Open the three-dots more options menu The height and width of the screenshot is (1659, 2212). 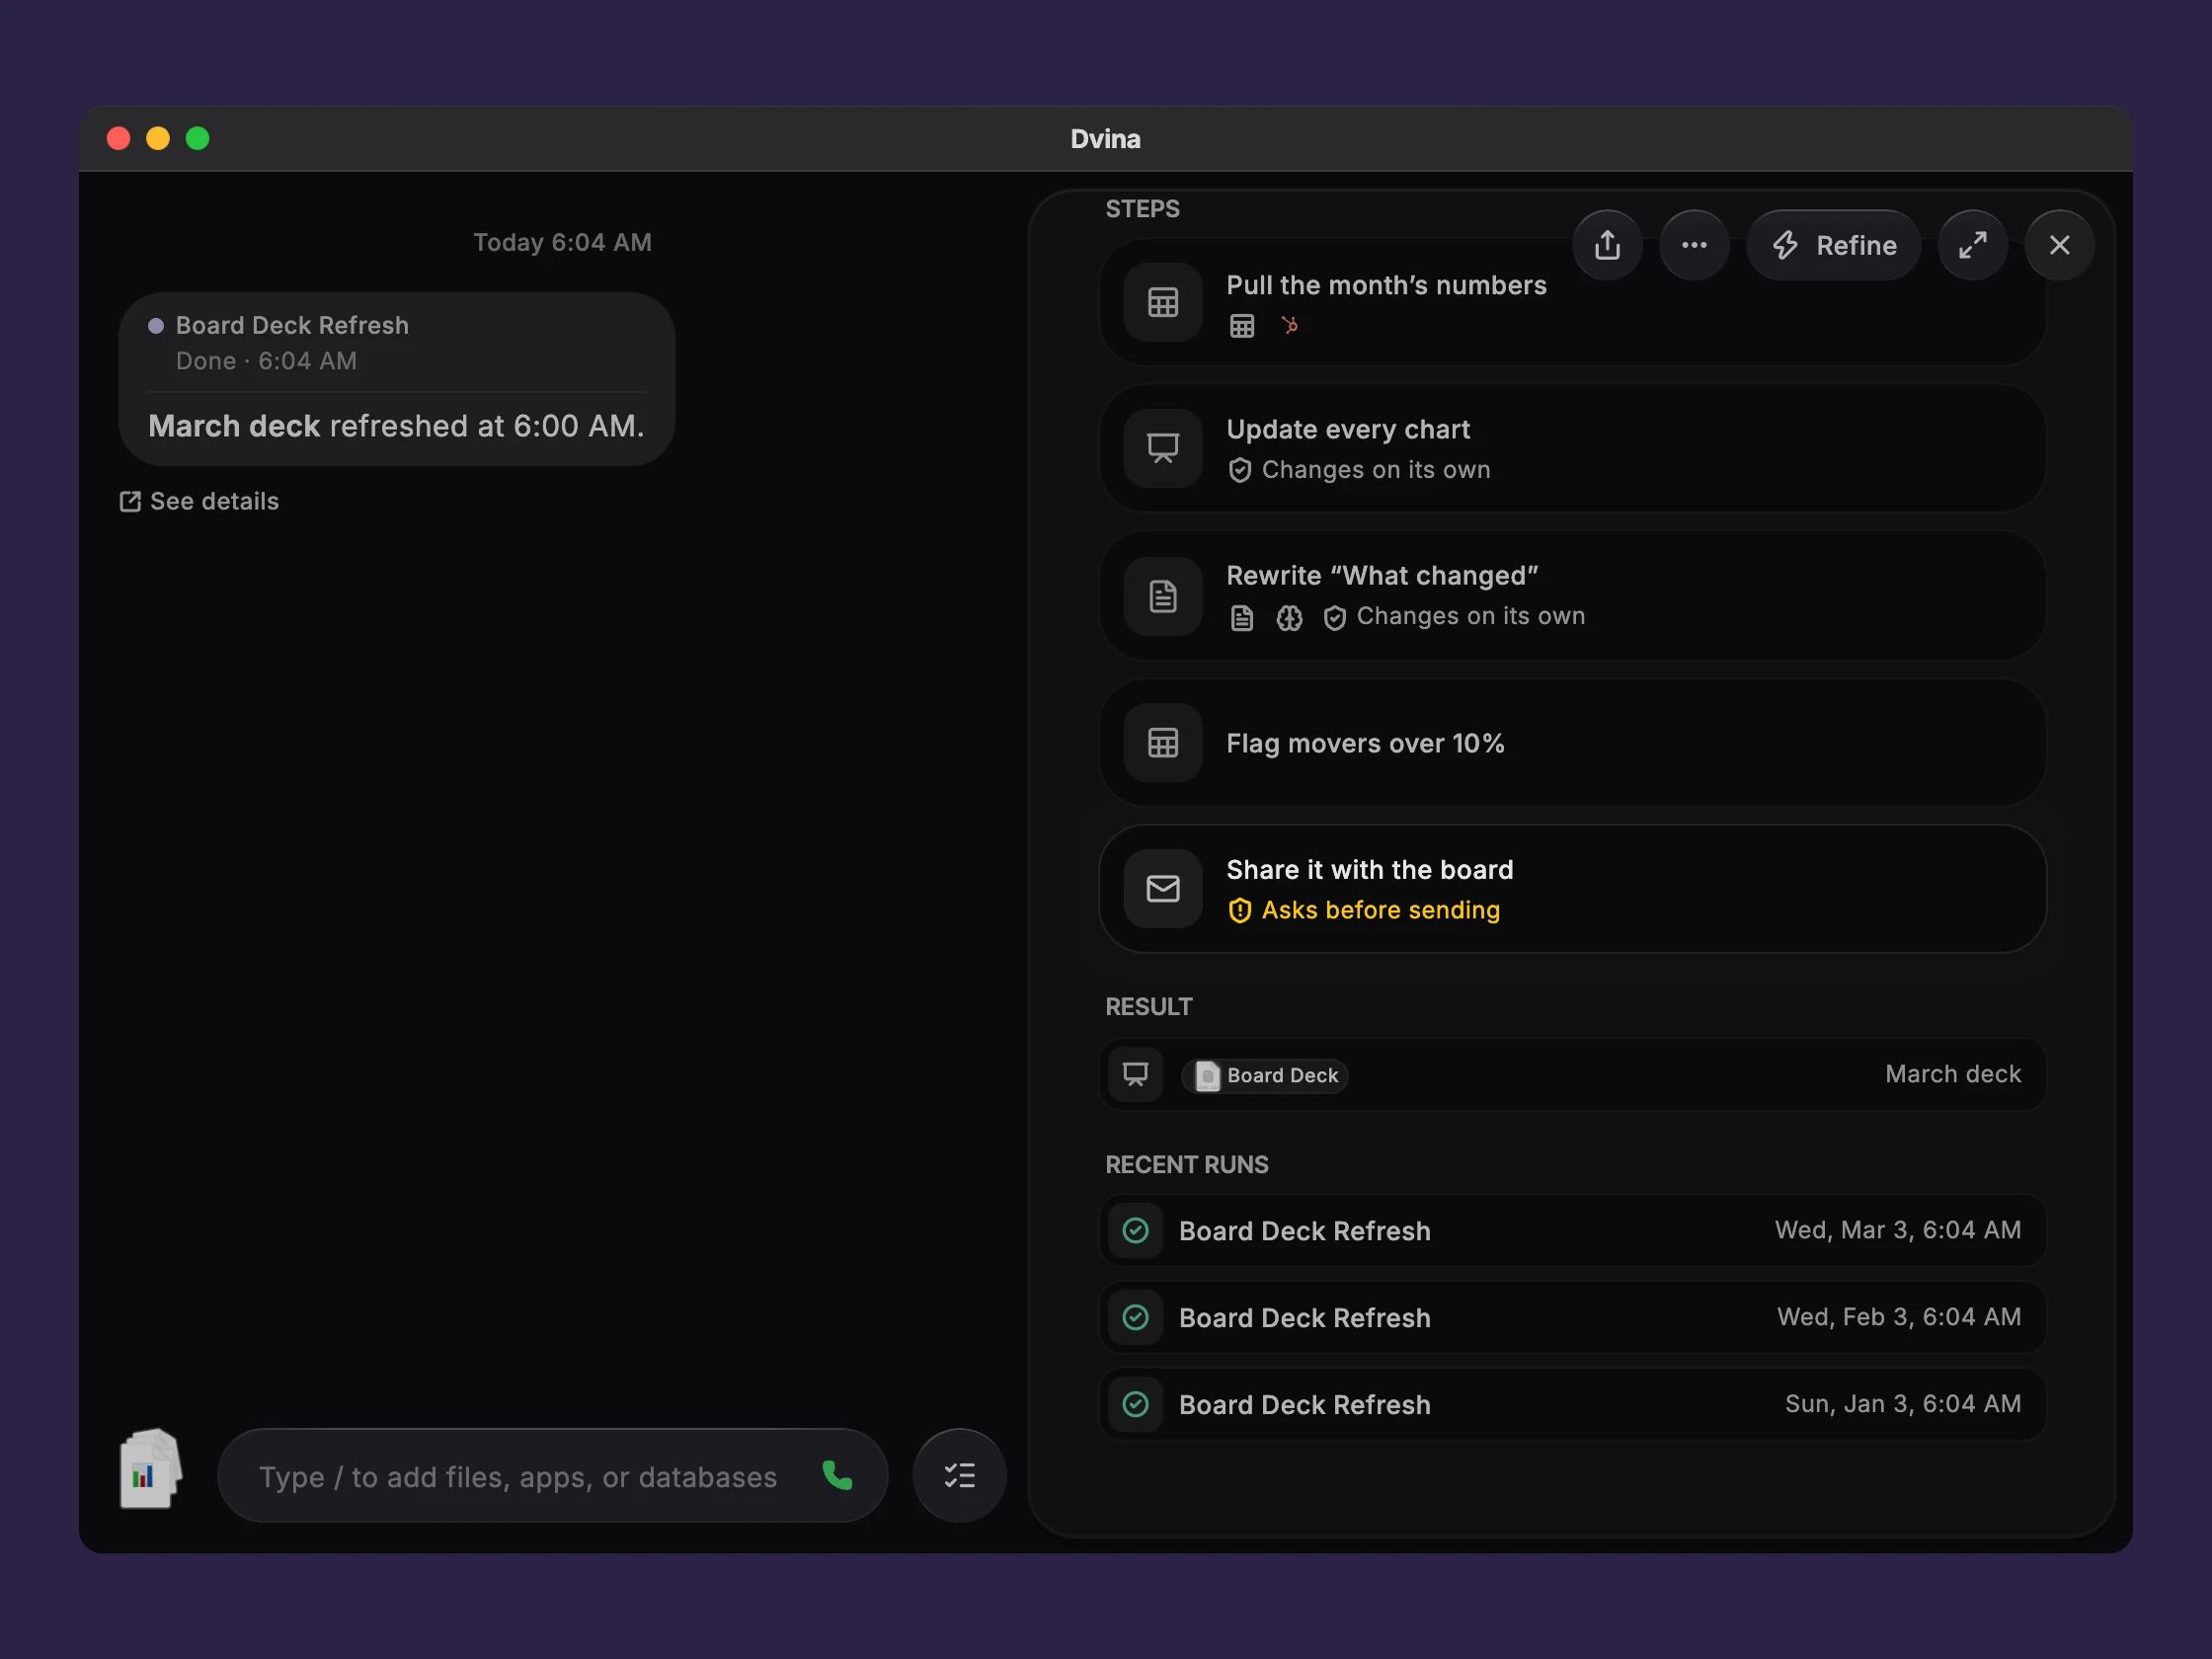1694,245
